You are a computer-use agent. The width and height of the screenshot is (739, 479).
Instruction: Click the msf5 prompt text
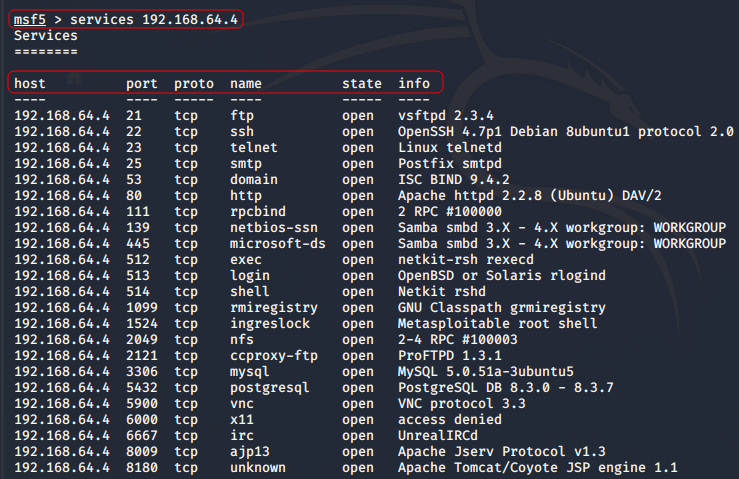(x=30, y=20)
